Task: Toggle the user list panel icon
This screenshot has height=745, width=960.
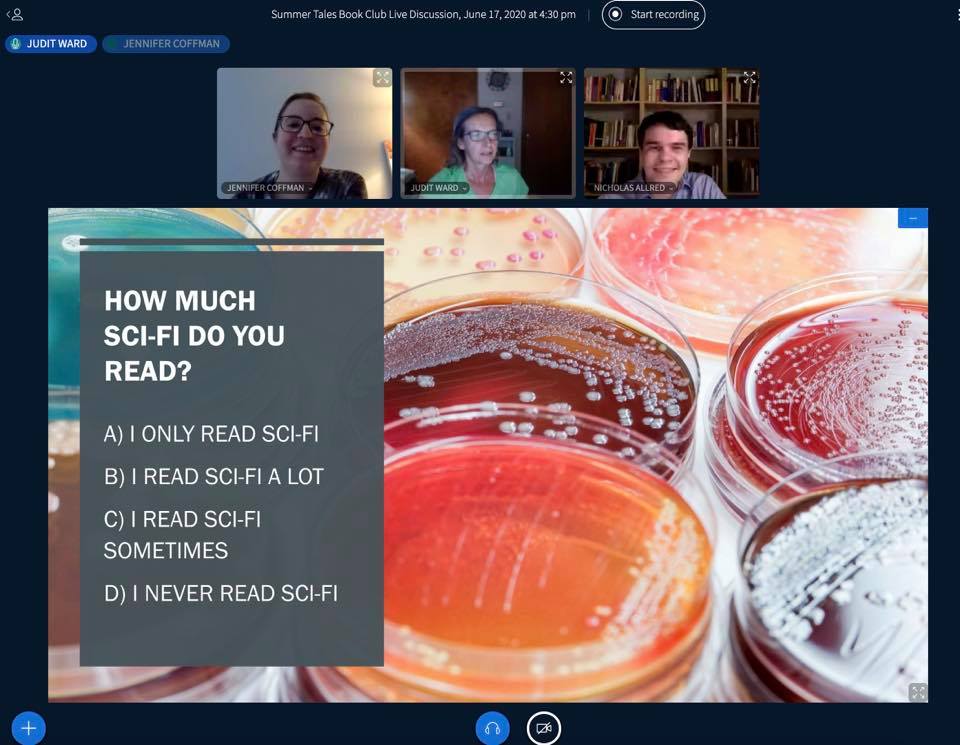Action: (x=15, y=14)
